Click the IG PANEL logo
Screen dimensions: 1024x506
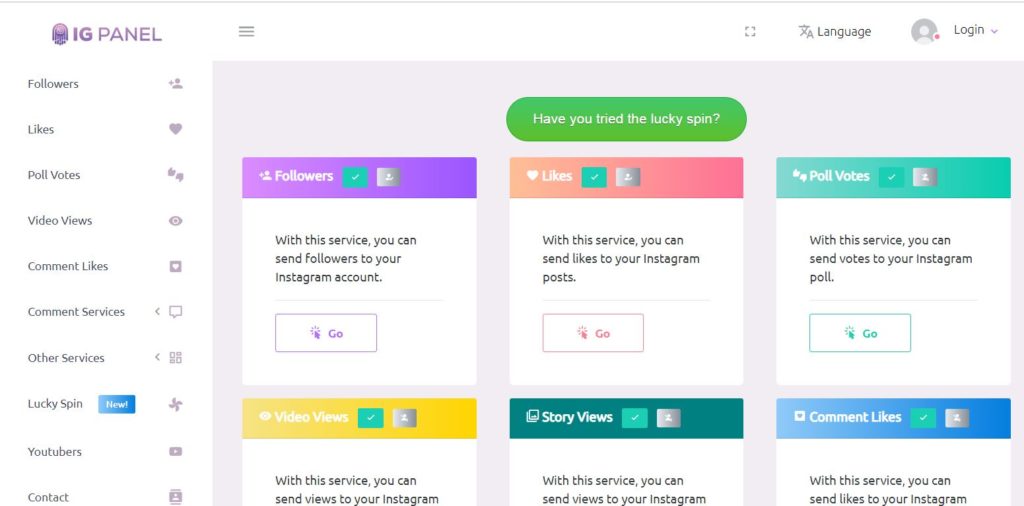[106, 34]
